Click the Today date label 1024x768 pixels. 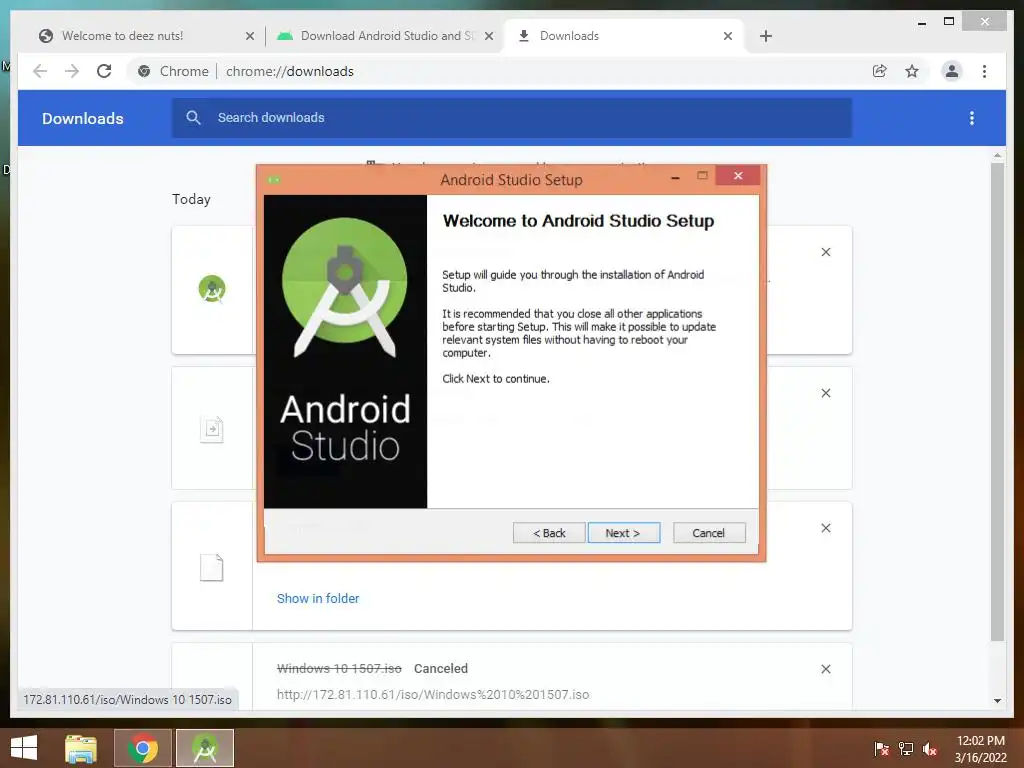(x=191, y=199)
